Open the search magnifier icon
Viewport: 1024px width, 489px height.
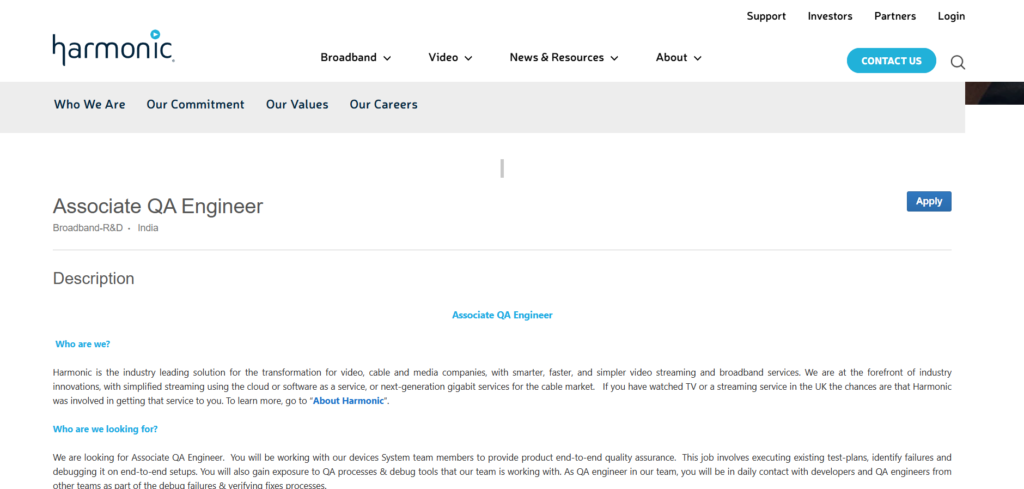(x=957, y=62)
